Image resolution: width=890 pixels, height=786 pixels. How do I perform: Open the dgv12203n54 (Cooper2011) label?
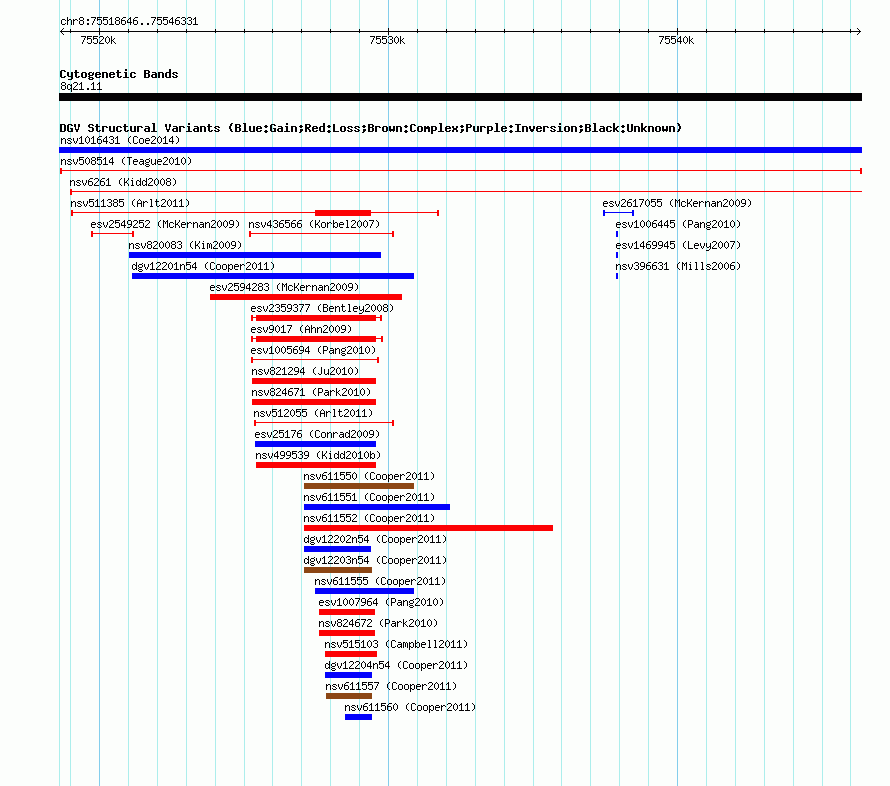pos(375,560)
